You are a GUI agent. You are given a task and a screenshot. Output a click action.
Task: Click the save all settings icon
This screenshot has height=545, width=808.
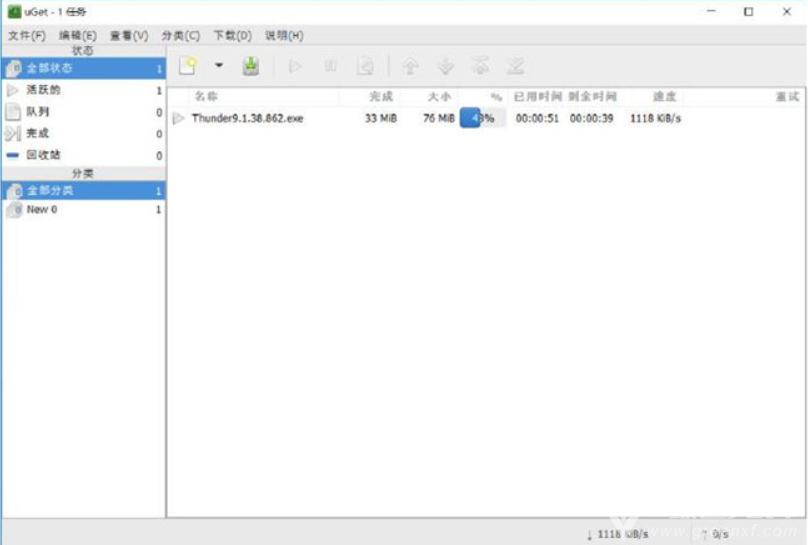pos(251,66)
